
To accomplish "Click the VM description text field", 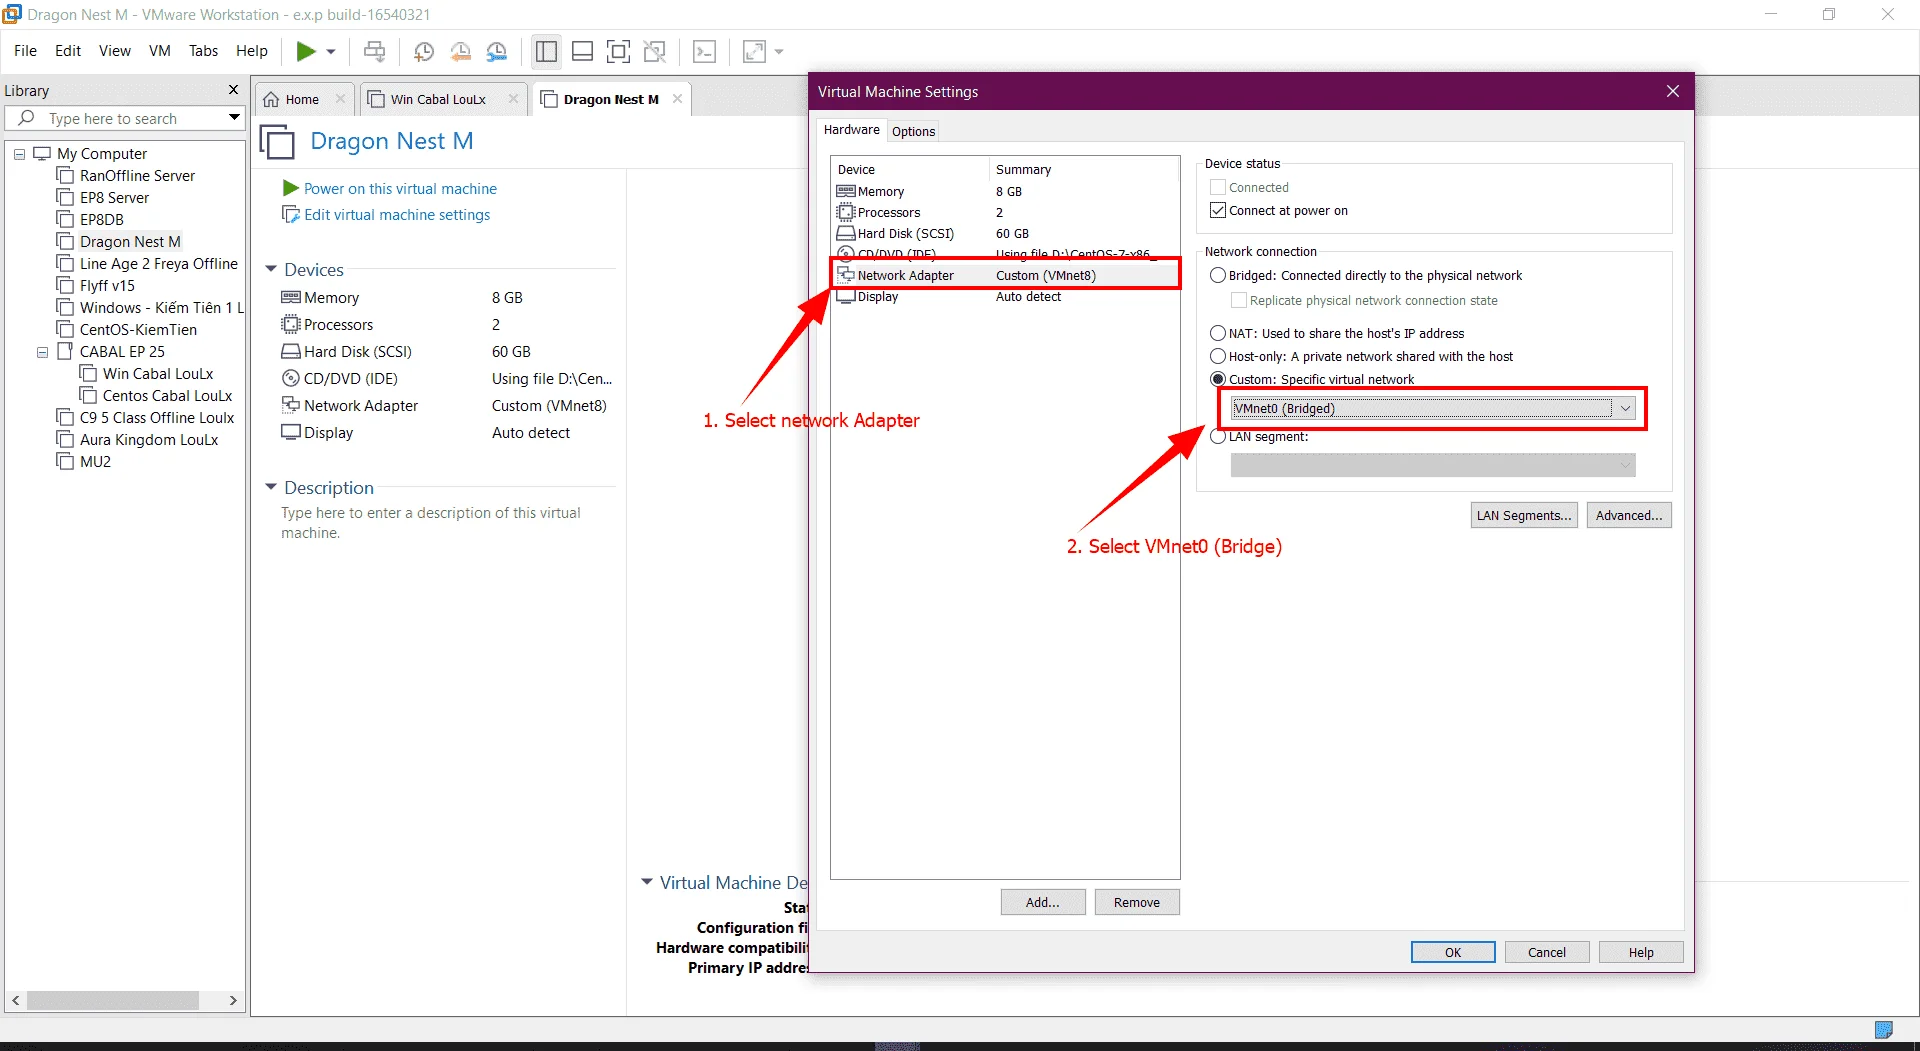I will pyautogui.click(x=431, y=523).
